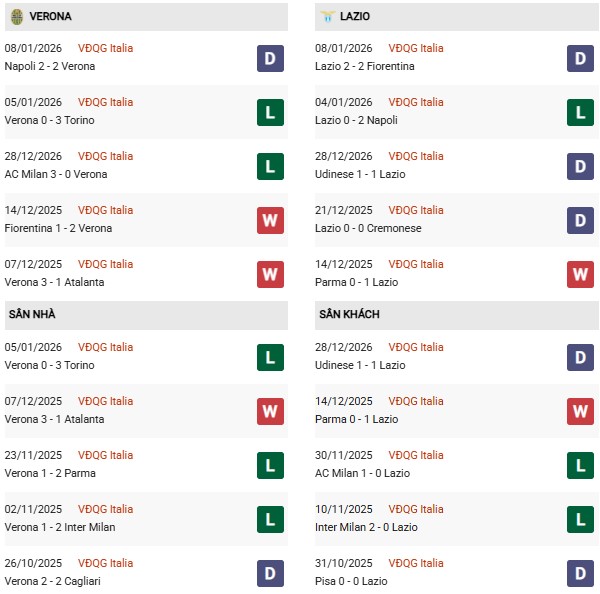Open VĐQG Italia link beside 21/12/2025
600x594 pixels.
[416, 210]
